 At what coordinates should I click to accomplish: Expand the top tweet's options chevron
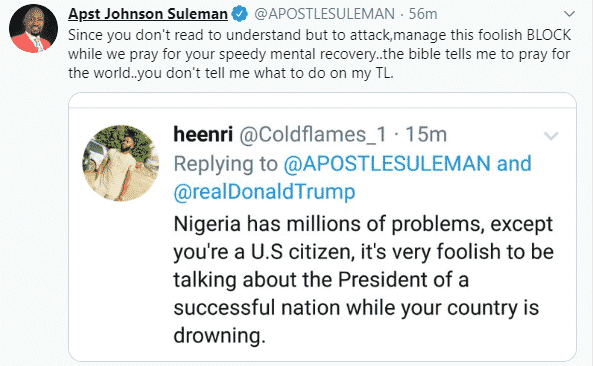[569, 14]
